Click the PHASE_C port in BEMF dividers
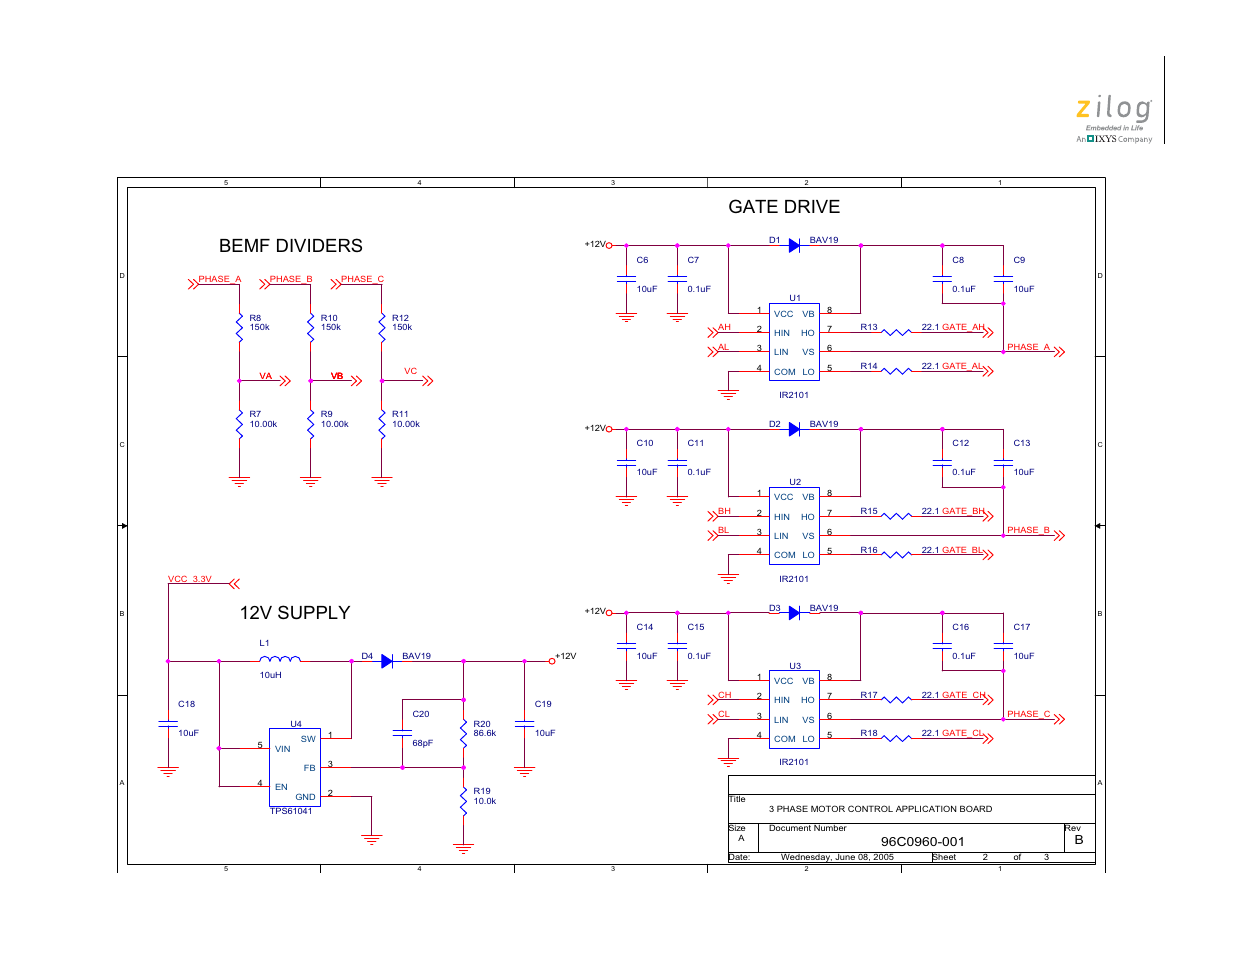This screenshot has height=954, width=1235. (x=358, y=282)
